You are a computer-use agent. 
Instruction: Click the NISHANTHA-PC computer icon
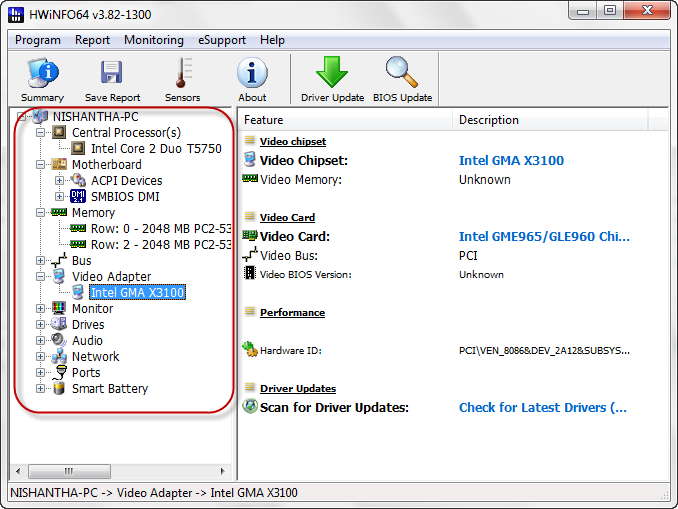[x=40, y=116]
